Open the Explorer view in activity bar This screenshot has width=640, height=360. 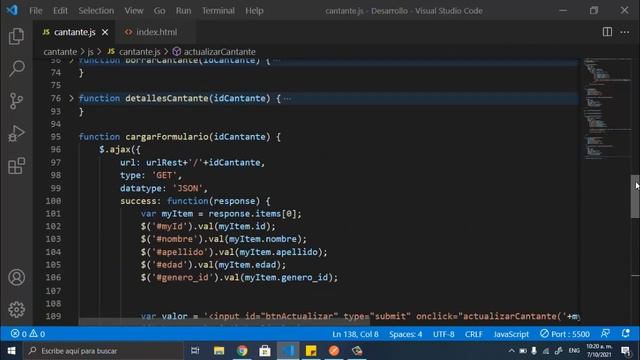pos(16,36)
